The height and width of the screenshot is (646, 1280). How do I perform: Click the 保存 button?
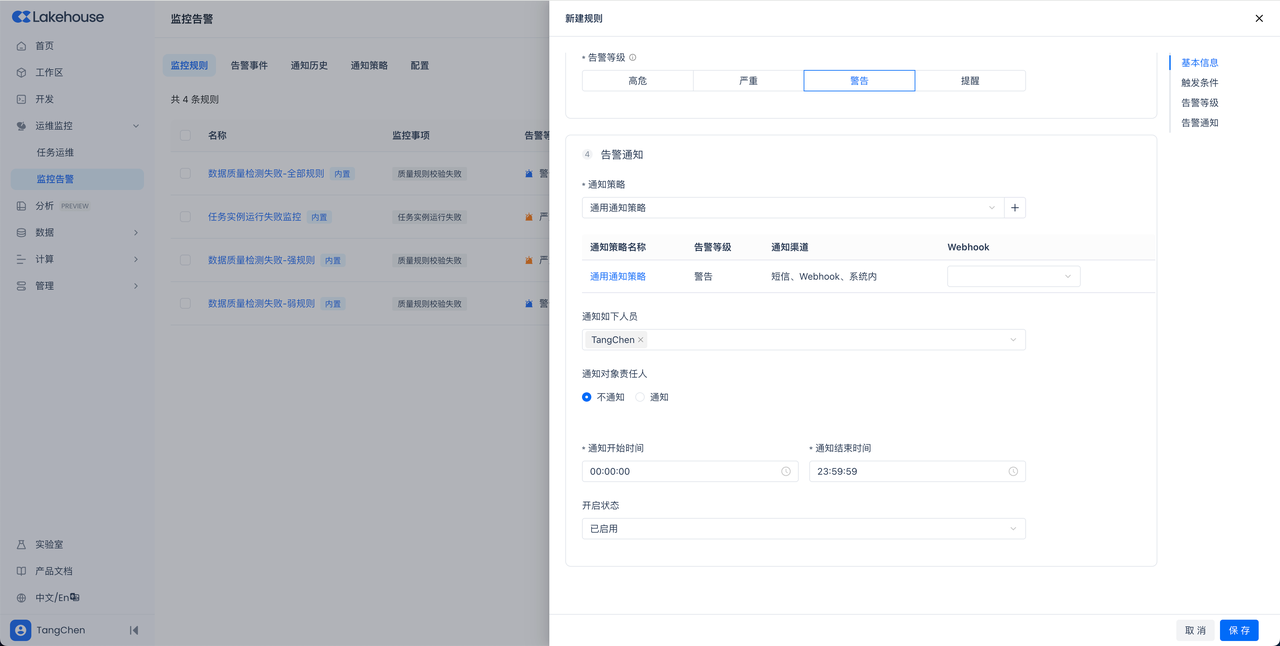[x=1238, y=630]
